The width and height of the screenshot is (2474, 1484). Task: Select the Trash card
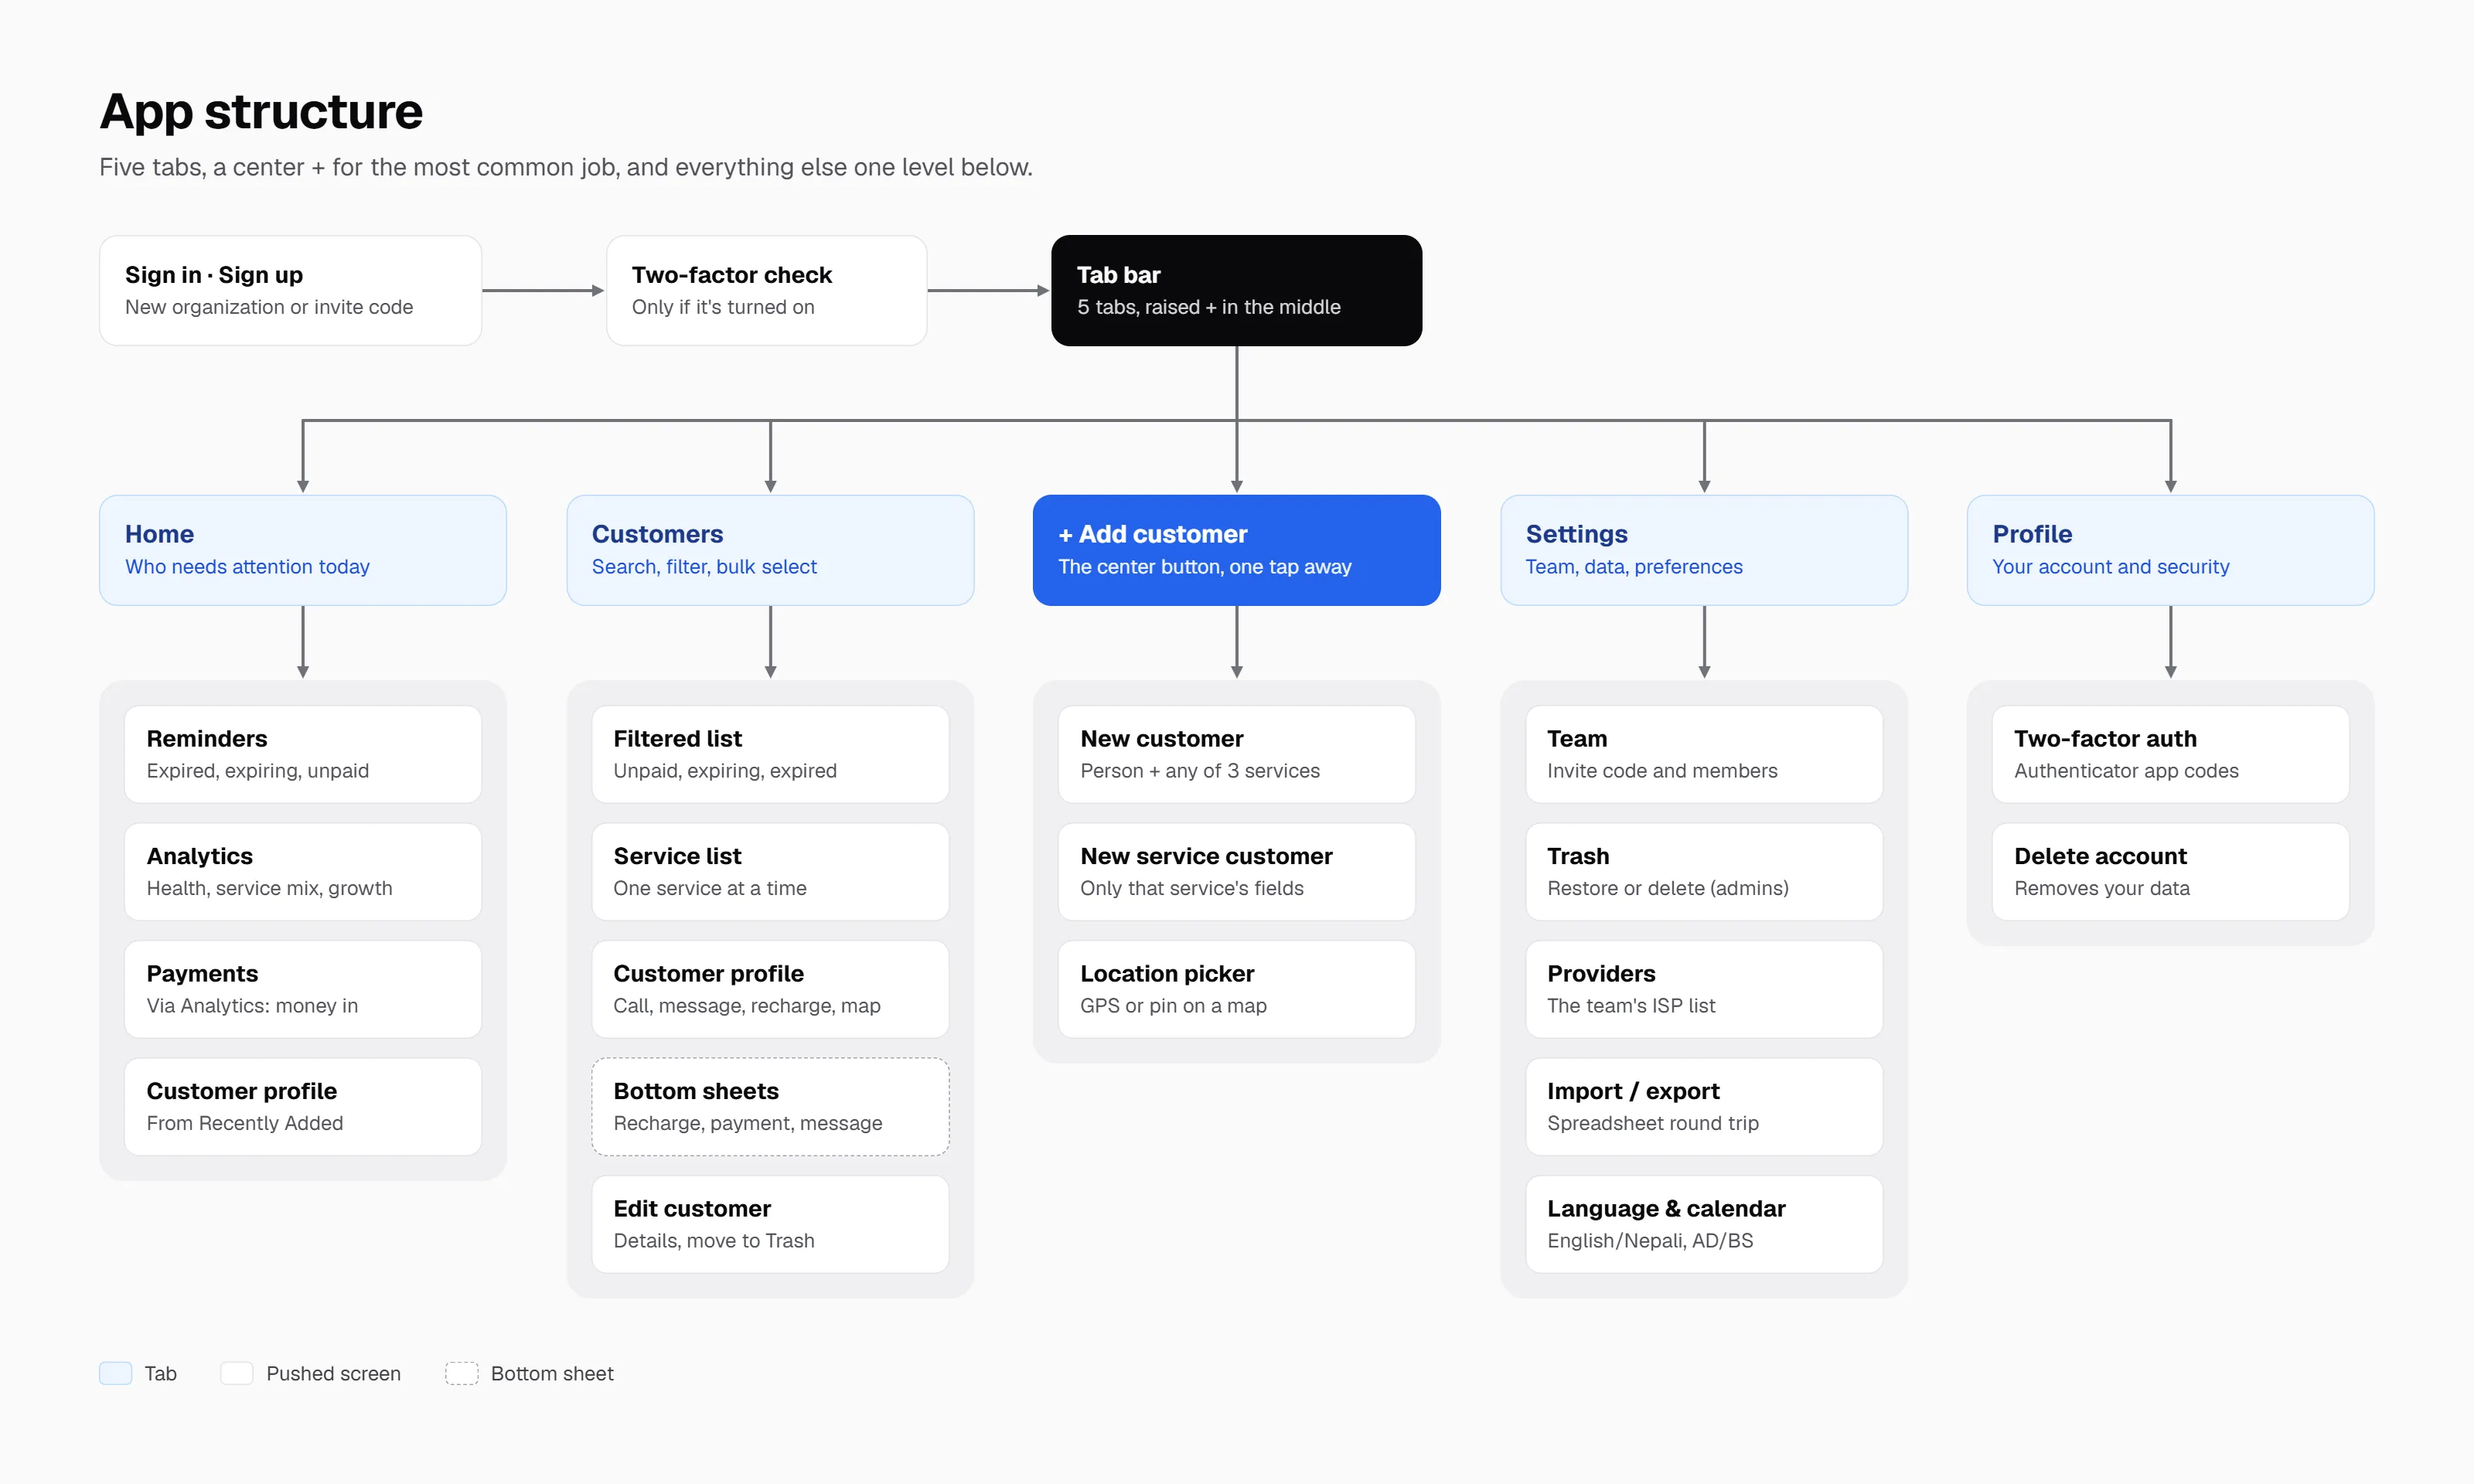(1704, 871)
